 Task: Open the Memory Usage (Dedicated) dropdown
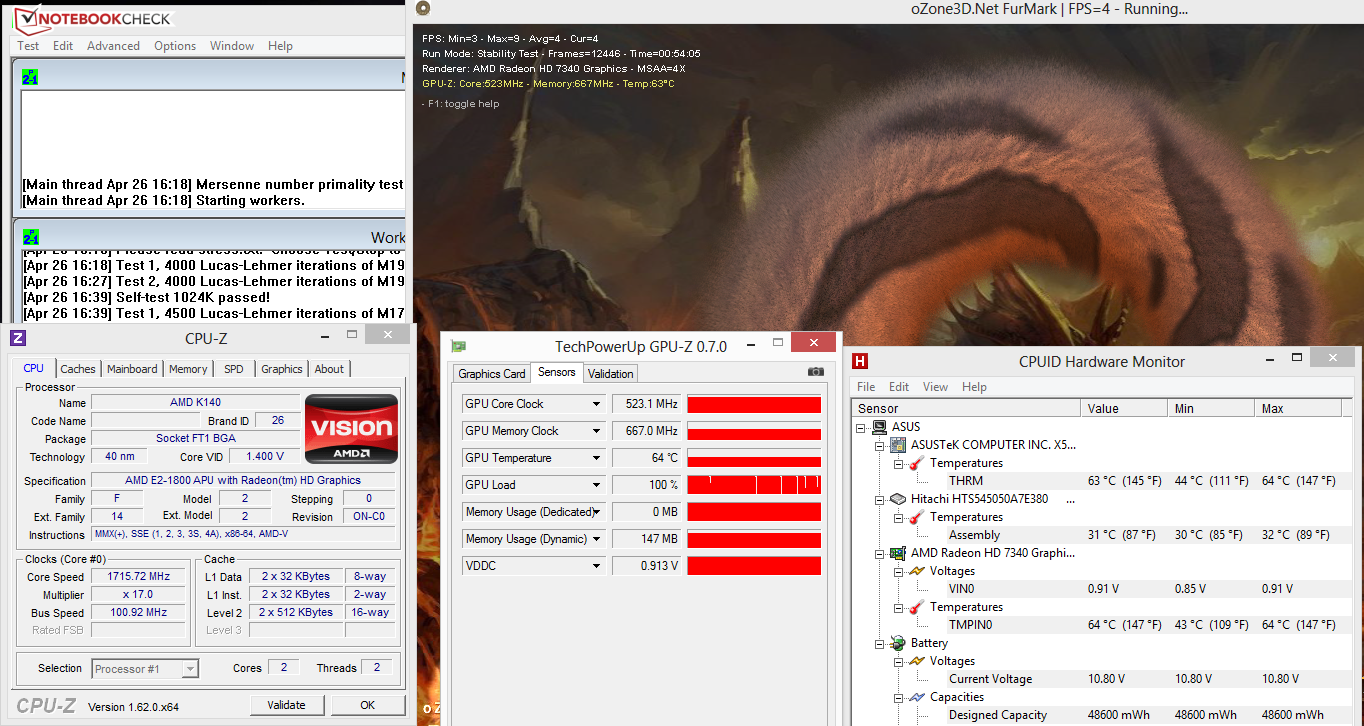pyautogui.click(x=597, y=512)
